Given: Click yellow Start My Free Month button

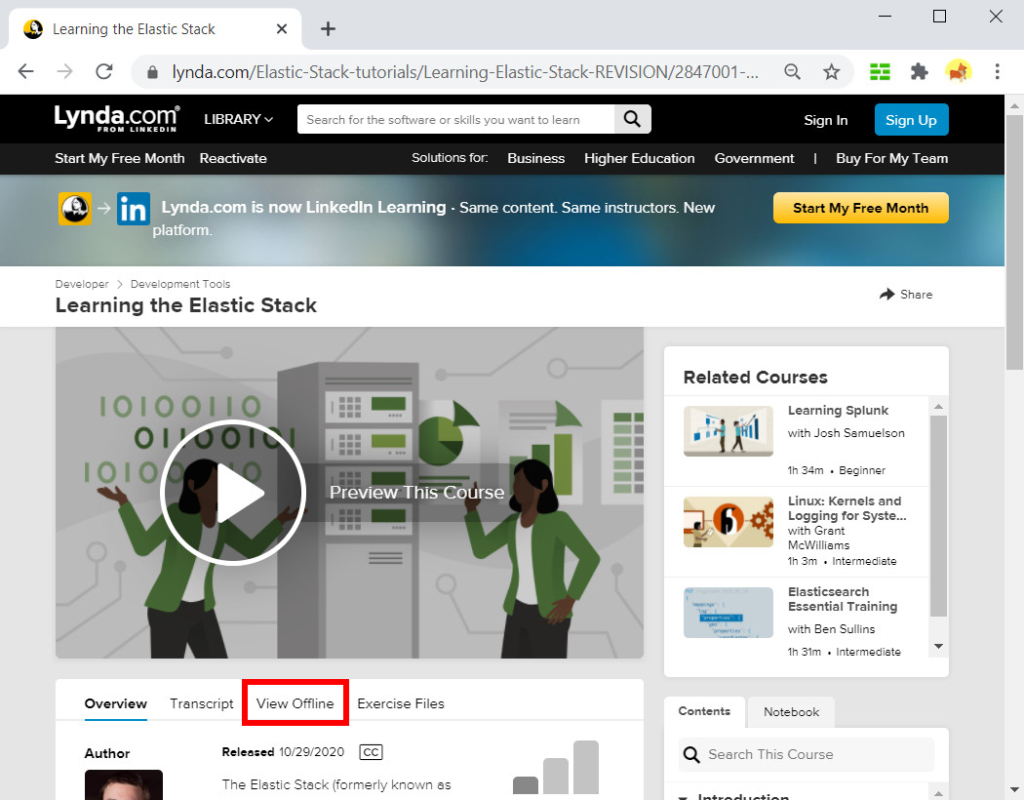Looking at the screenshot, I should tap(861, 208).
